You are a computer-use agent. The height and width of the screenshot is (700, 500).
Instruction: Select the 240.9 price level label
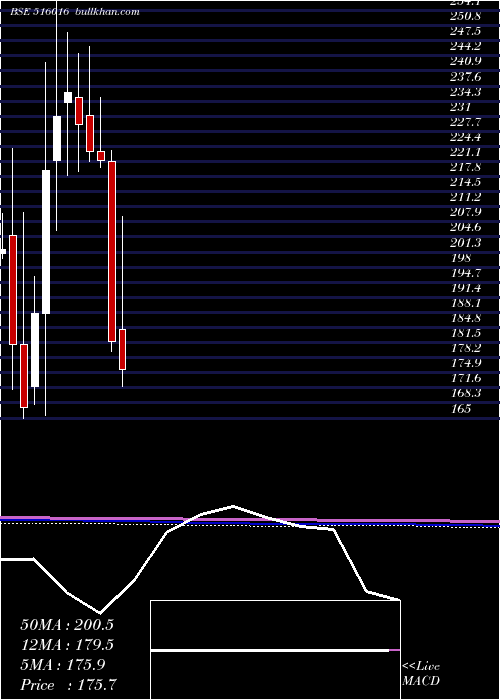tap(466, 62)
